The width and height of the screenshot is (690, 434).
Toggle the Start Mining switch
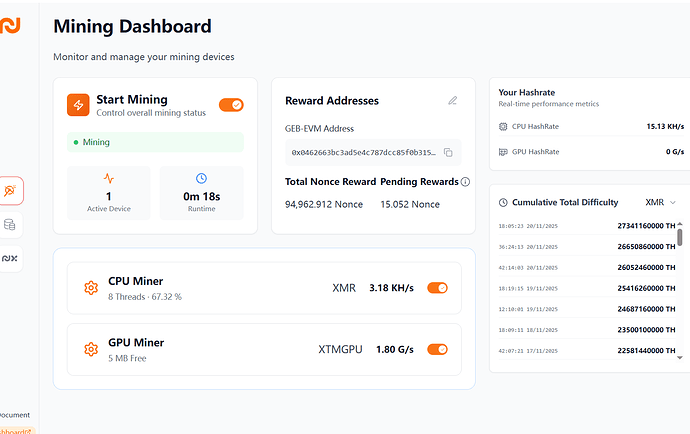click(x=231, y=105)
